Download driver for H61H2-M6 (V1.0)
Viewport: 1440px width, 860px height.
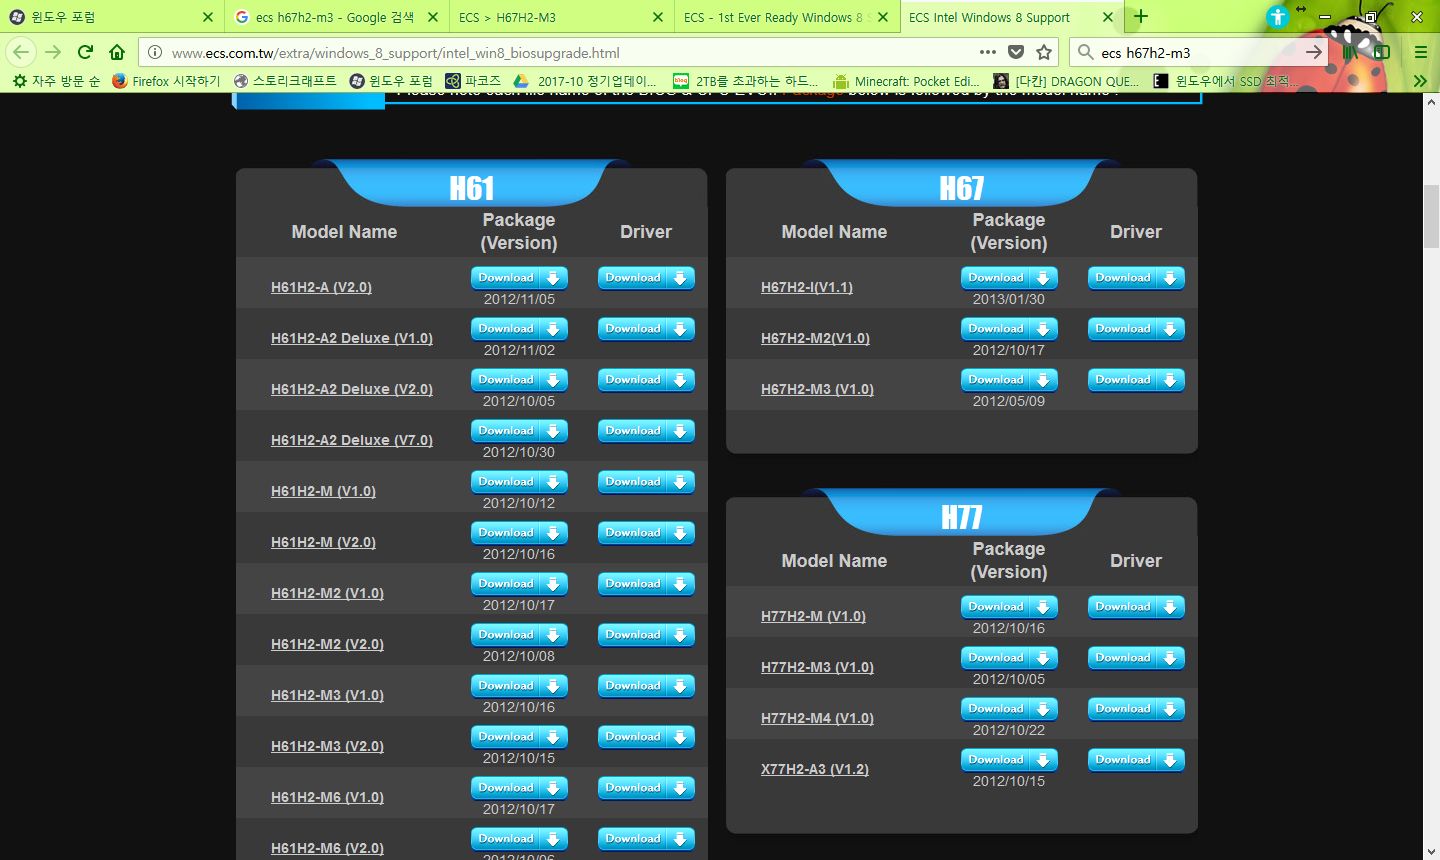(646, 788)
